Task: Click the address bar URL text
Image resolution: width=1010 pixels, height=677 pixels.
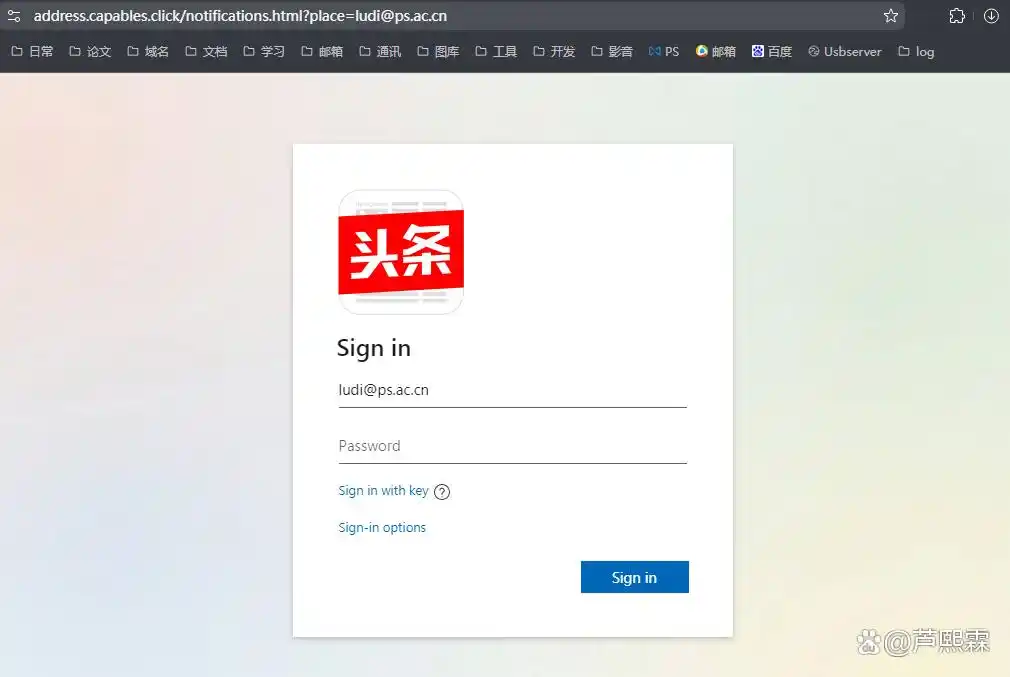Action: tap(240, 16)
